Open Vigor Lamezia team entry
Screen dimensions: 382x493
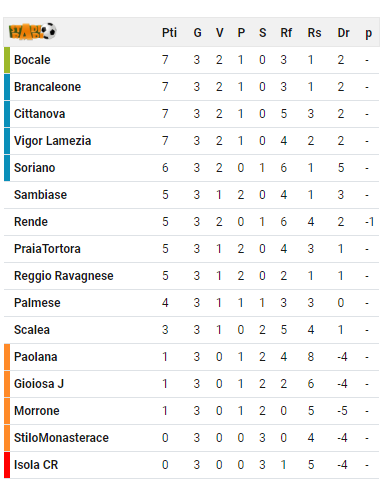tap(52, 141)
